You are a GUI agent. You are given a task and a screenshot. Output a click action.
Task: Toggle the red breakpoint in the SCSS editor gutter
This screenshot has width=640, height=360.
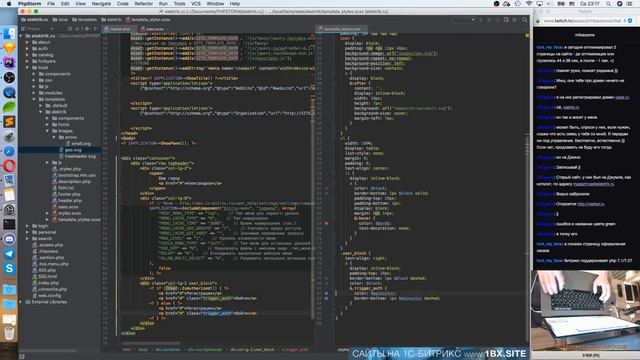coord(326,223)
